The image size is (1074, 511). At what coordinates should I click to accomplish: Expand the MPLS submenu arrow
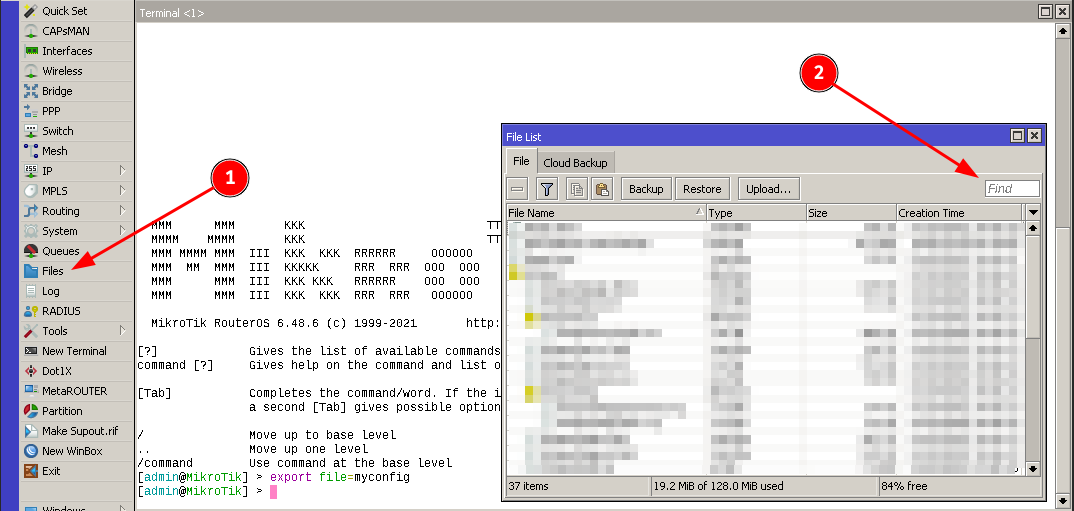[123, 190]
